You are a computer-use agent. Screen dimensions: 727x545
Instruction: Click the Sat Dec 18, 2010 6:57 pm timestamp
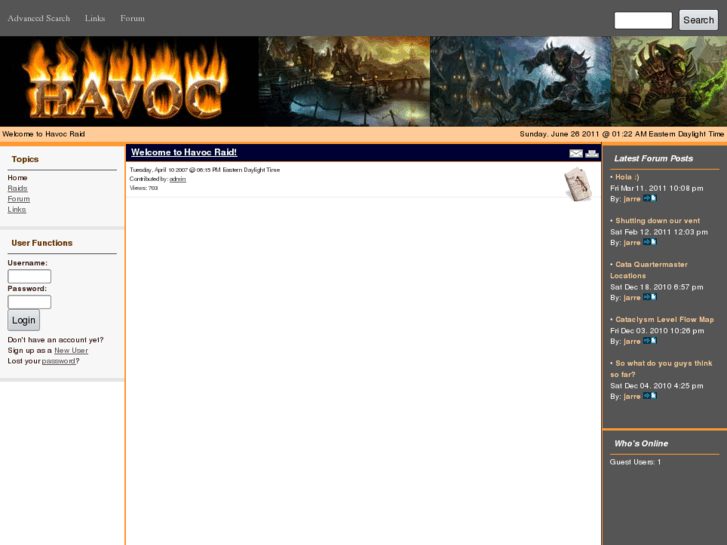click(657, 287)
